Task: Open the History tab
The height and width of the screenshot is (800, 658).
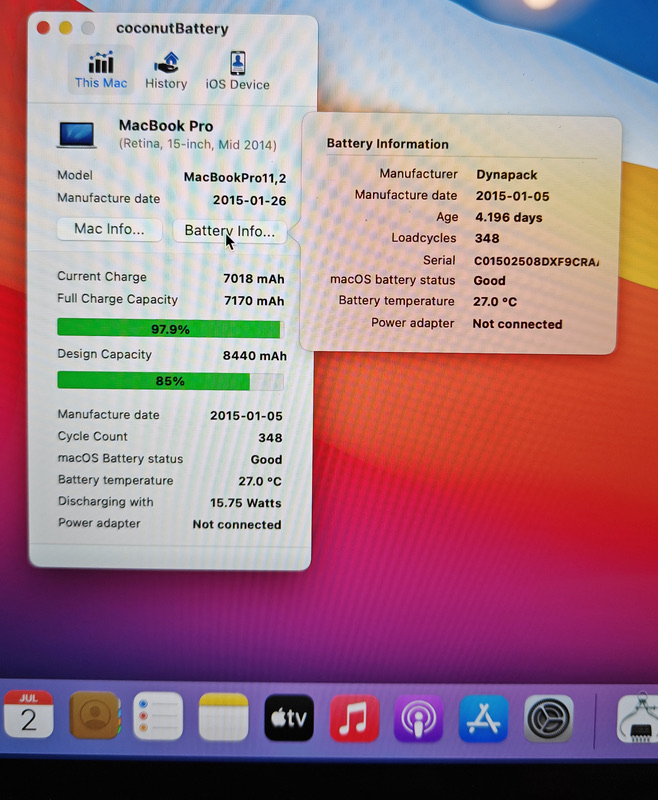Action: [166, 70]
